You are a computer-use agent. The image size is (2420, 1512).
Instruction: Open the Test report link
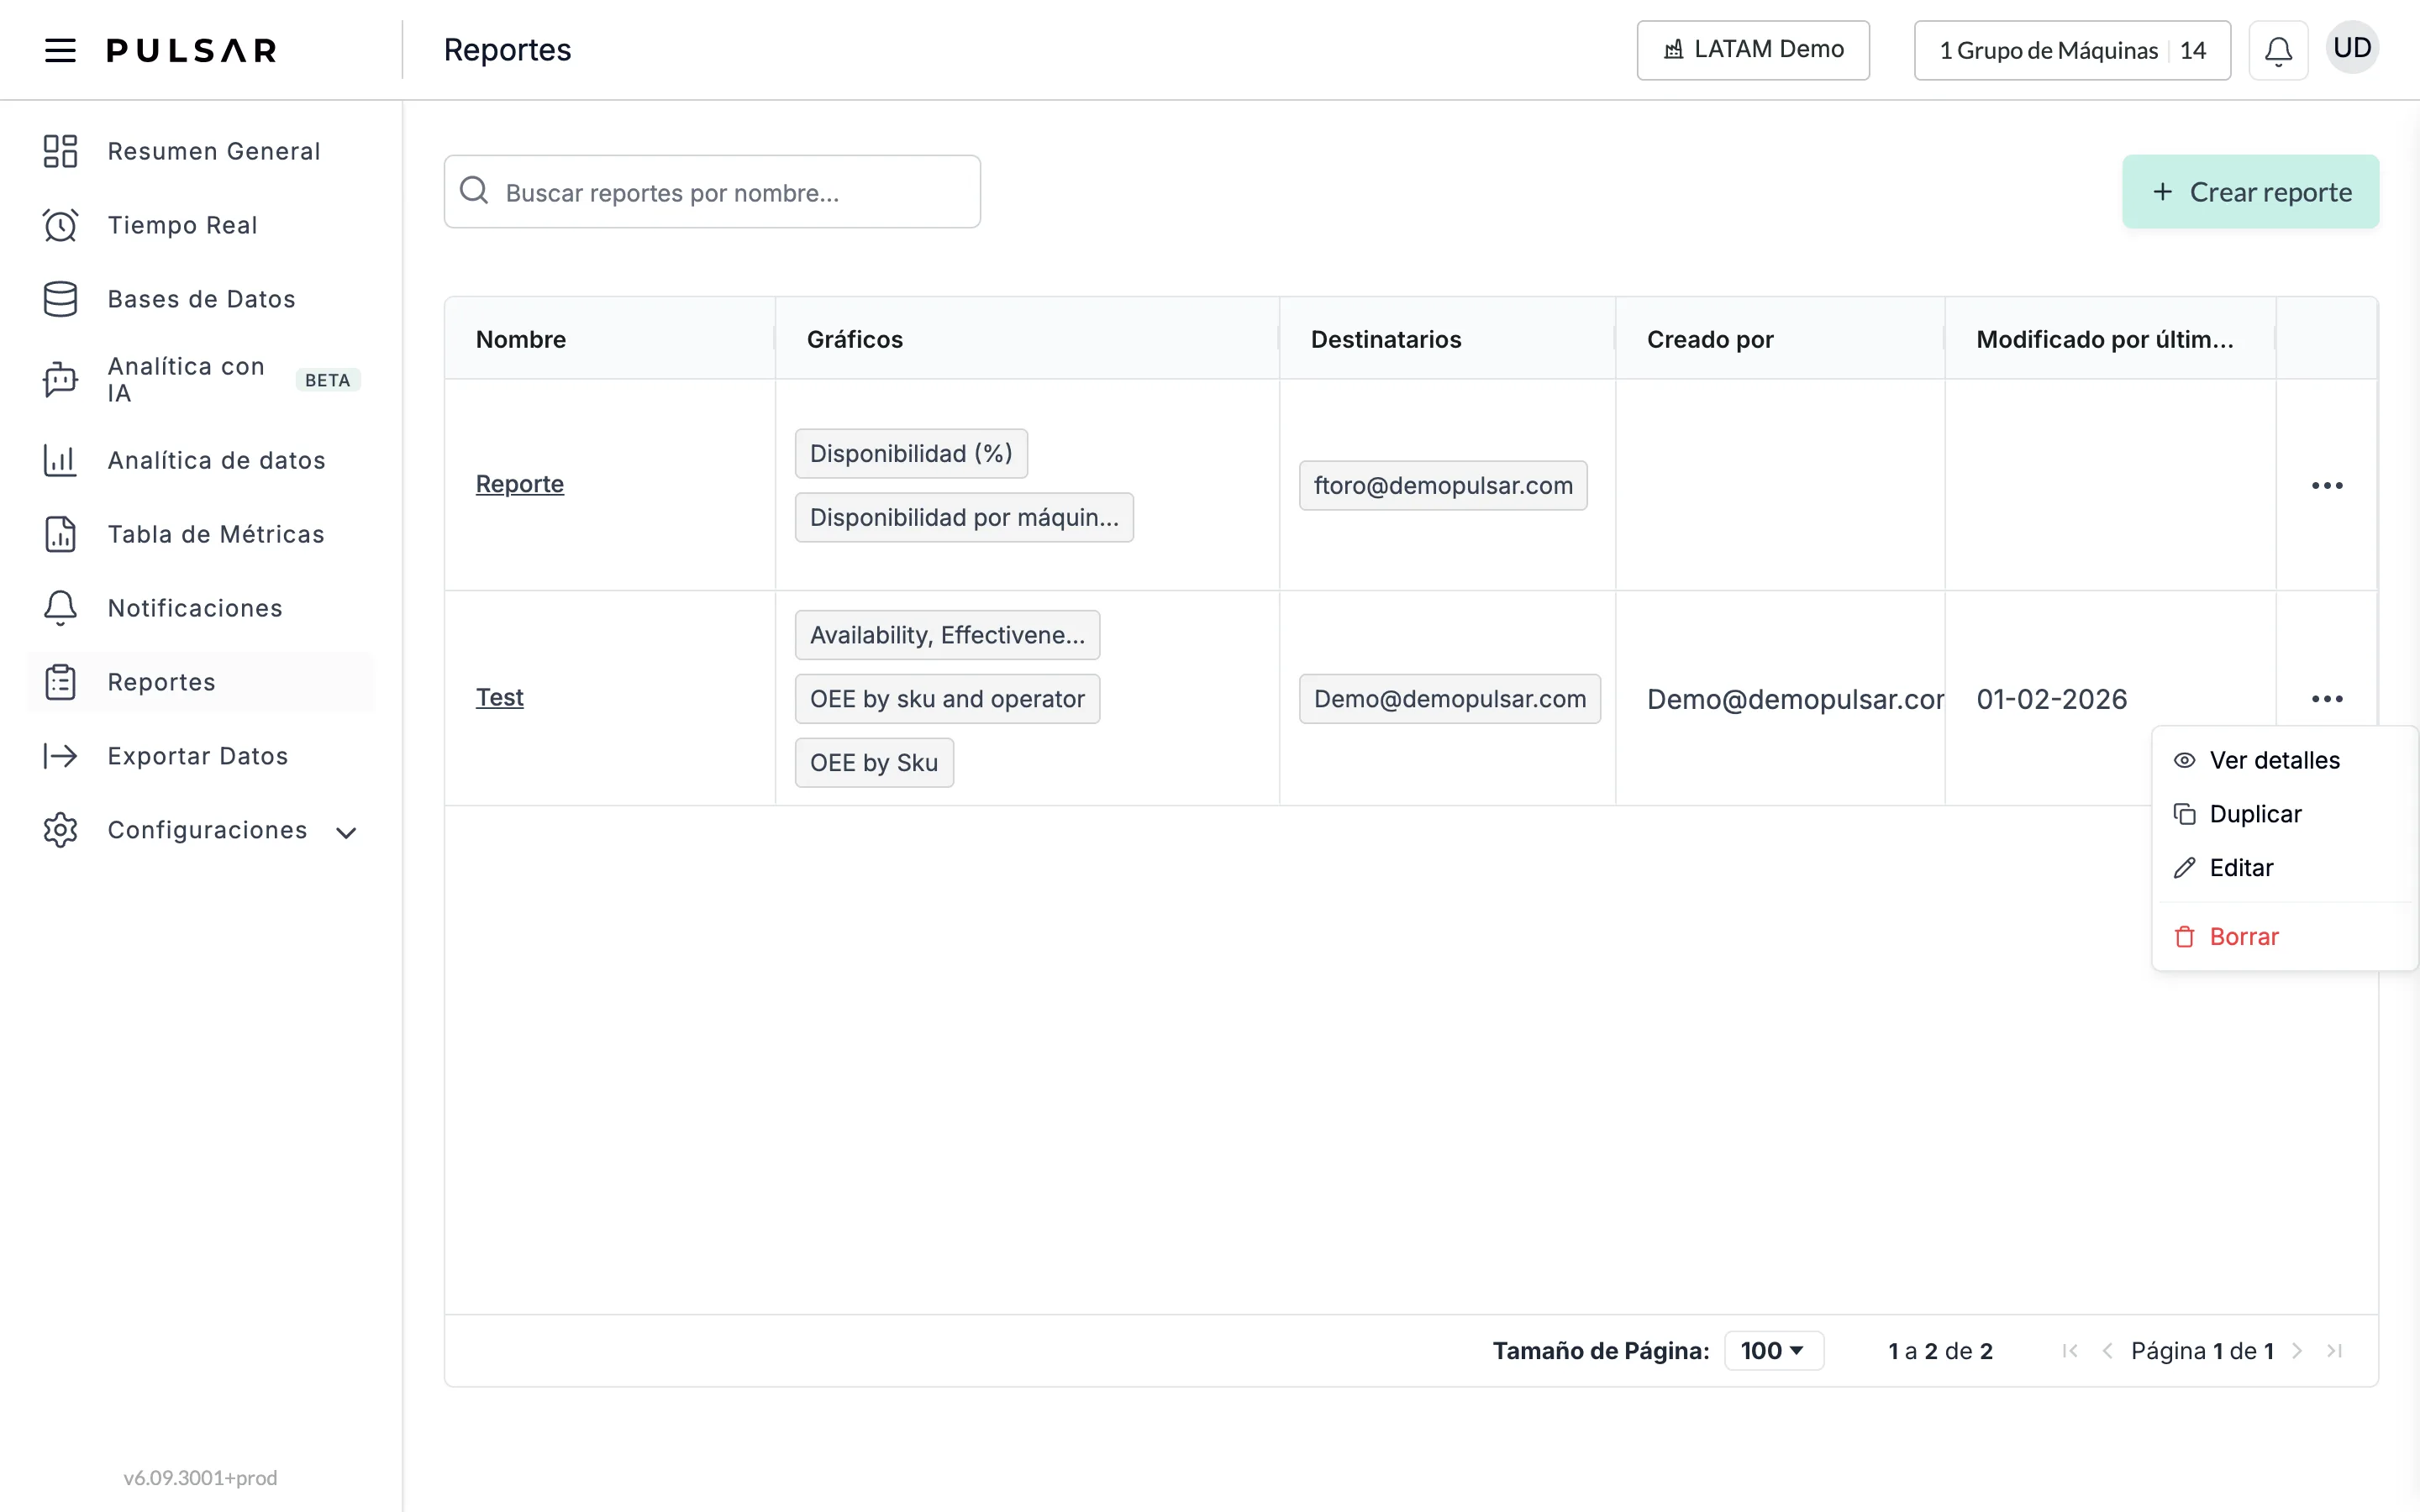coord(499,697)
